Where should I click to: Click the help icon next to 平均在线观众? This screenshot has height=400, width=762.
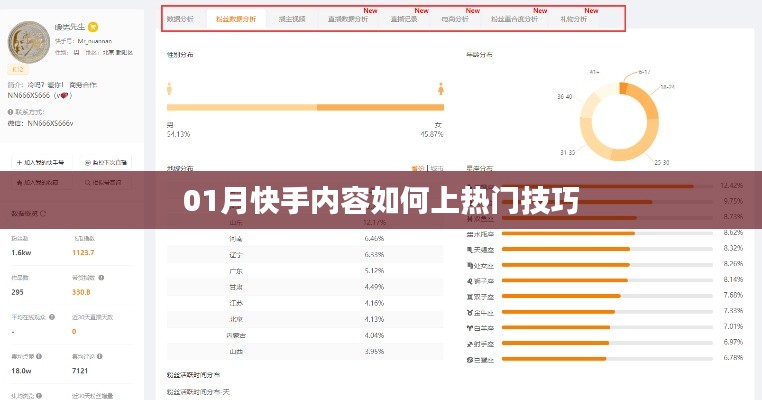(x=52, y=317)
